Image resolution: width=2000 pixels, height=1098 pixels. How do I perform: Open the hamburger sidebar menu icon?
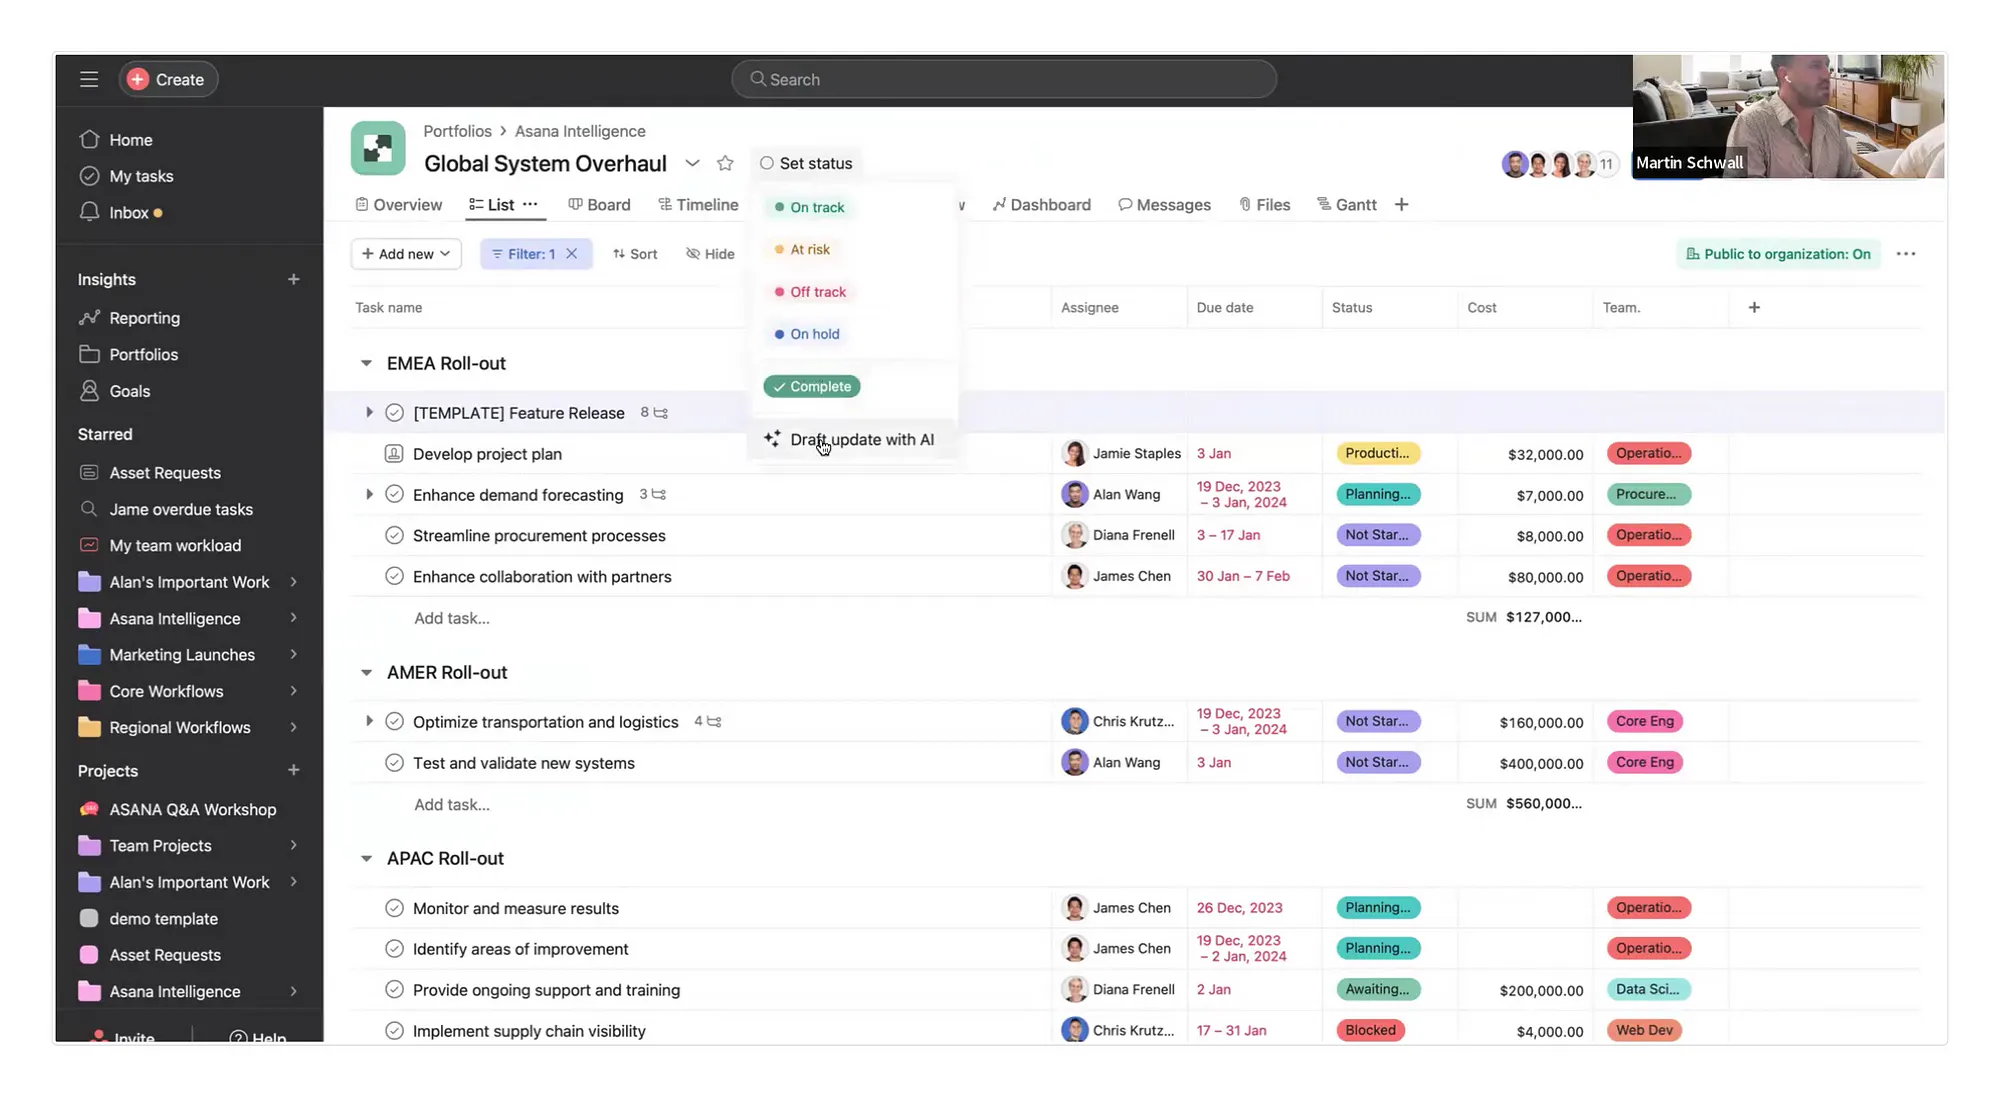pyautogui.click(x=89, y=79)
